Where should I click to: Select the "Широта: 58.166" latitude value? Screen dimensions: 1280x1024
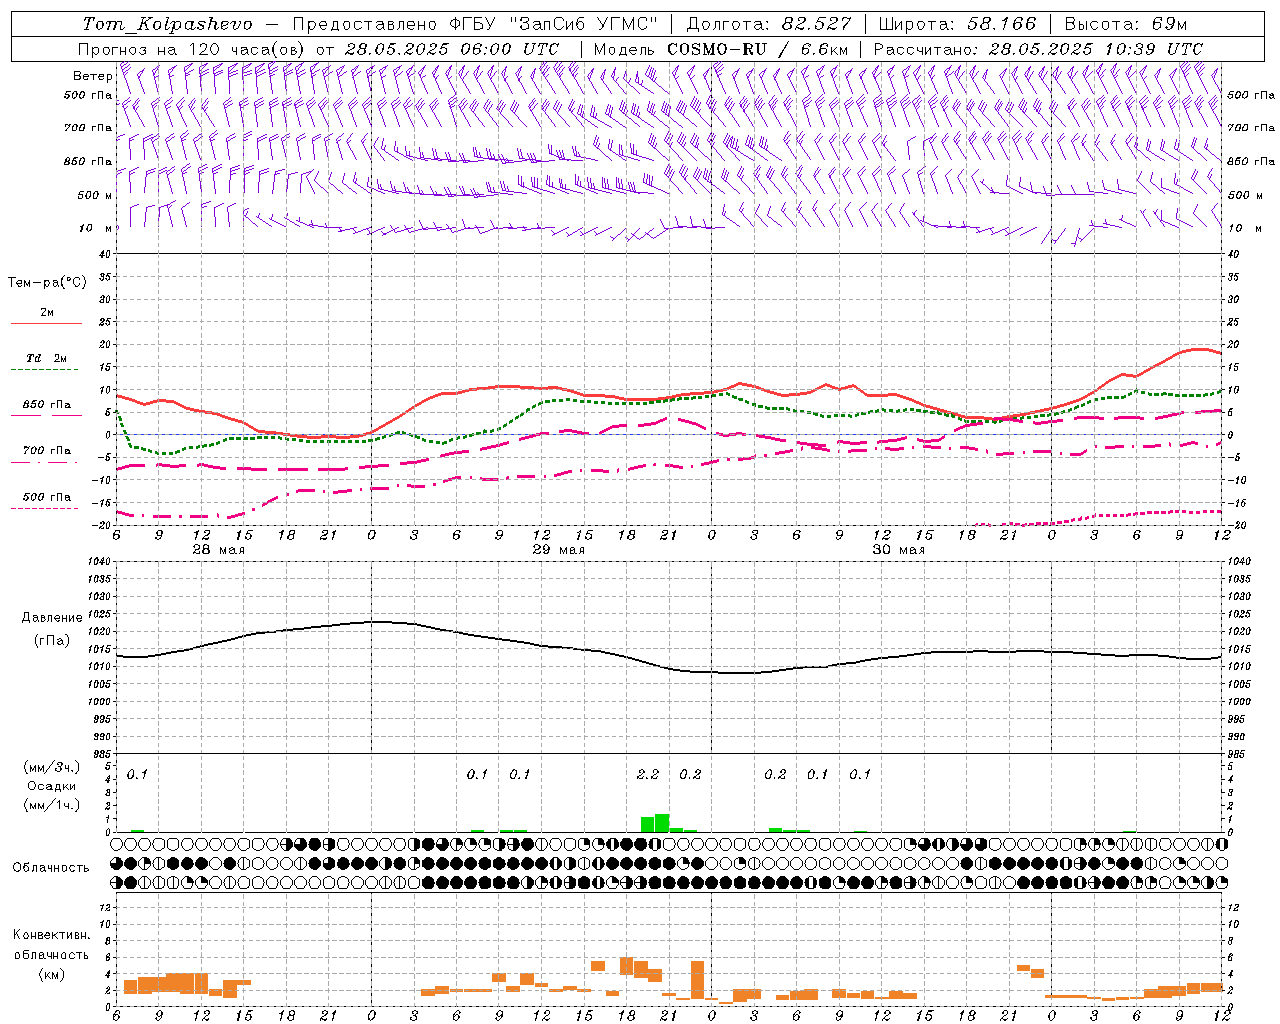[x=957, y=23]
